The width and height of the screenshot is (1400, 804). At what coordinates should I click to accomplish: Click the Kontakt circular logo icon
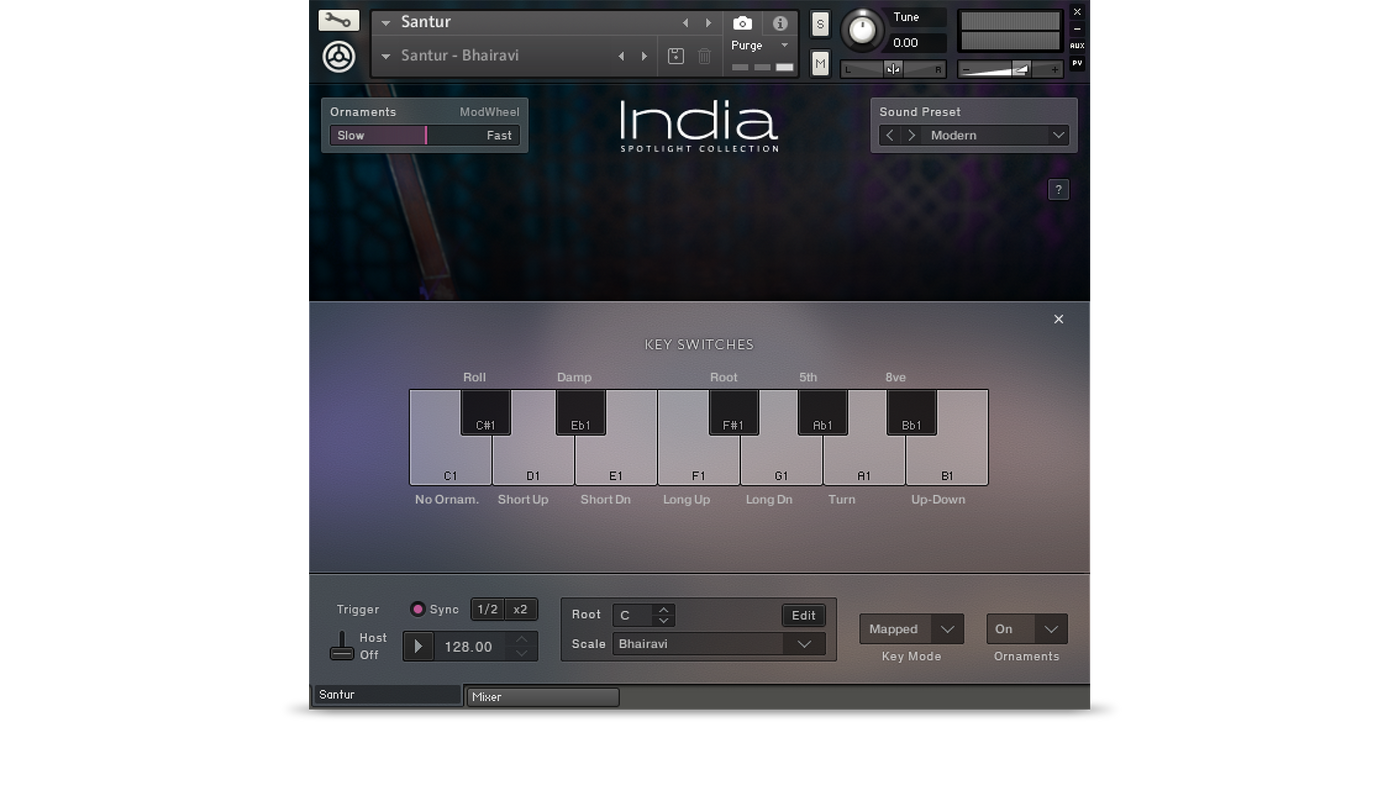(339, 56)
